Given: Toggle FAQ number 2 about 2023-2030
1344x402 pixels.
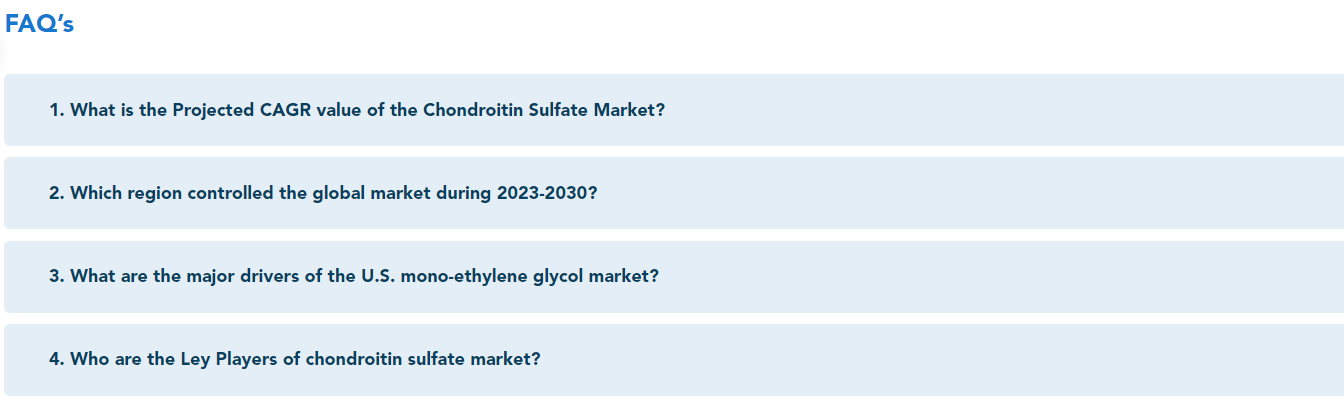Looking at the screenshot, I should click(674, 193).
